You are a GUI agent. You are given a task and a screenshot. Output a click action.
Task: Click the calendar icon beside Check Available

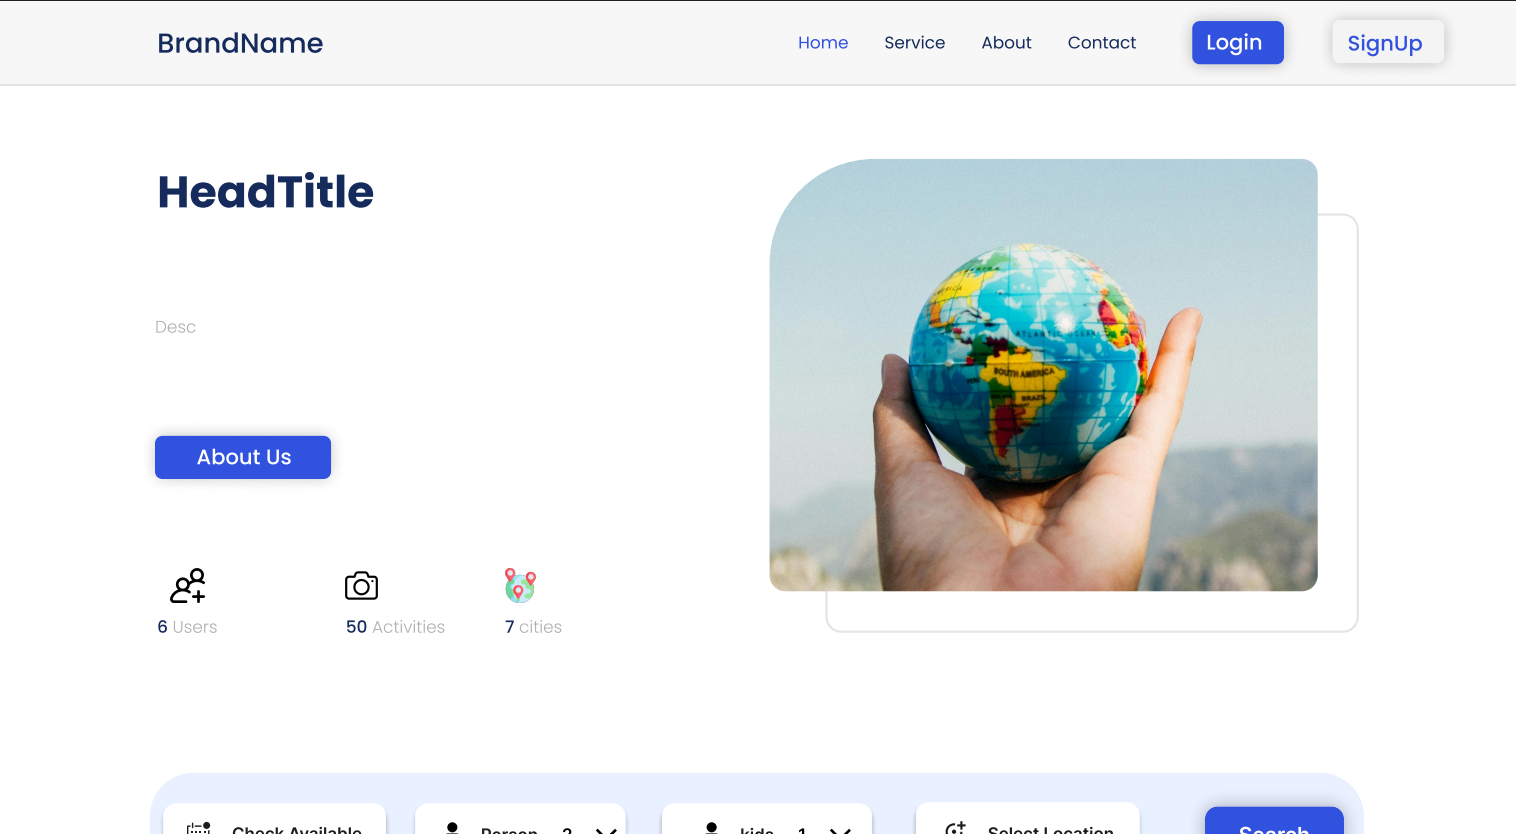(x=199, y=828)
